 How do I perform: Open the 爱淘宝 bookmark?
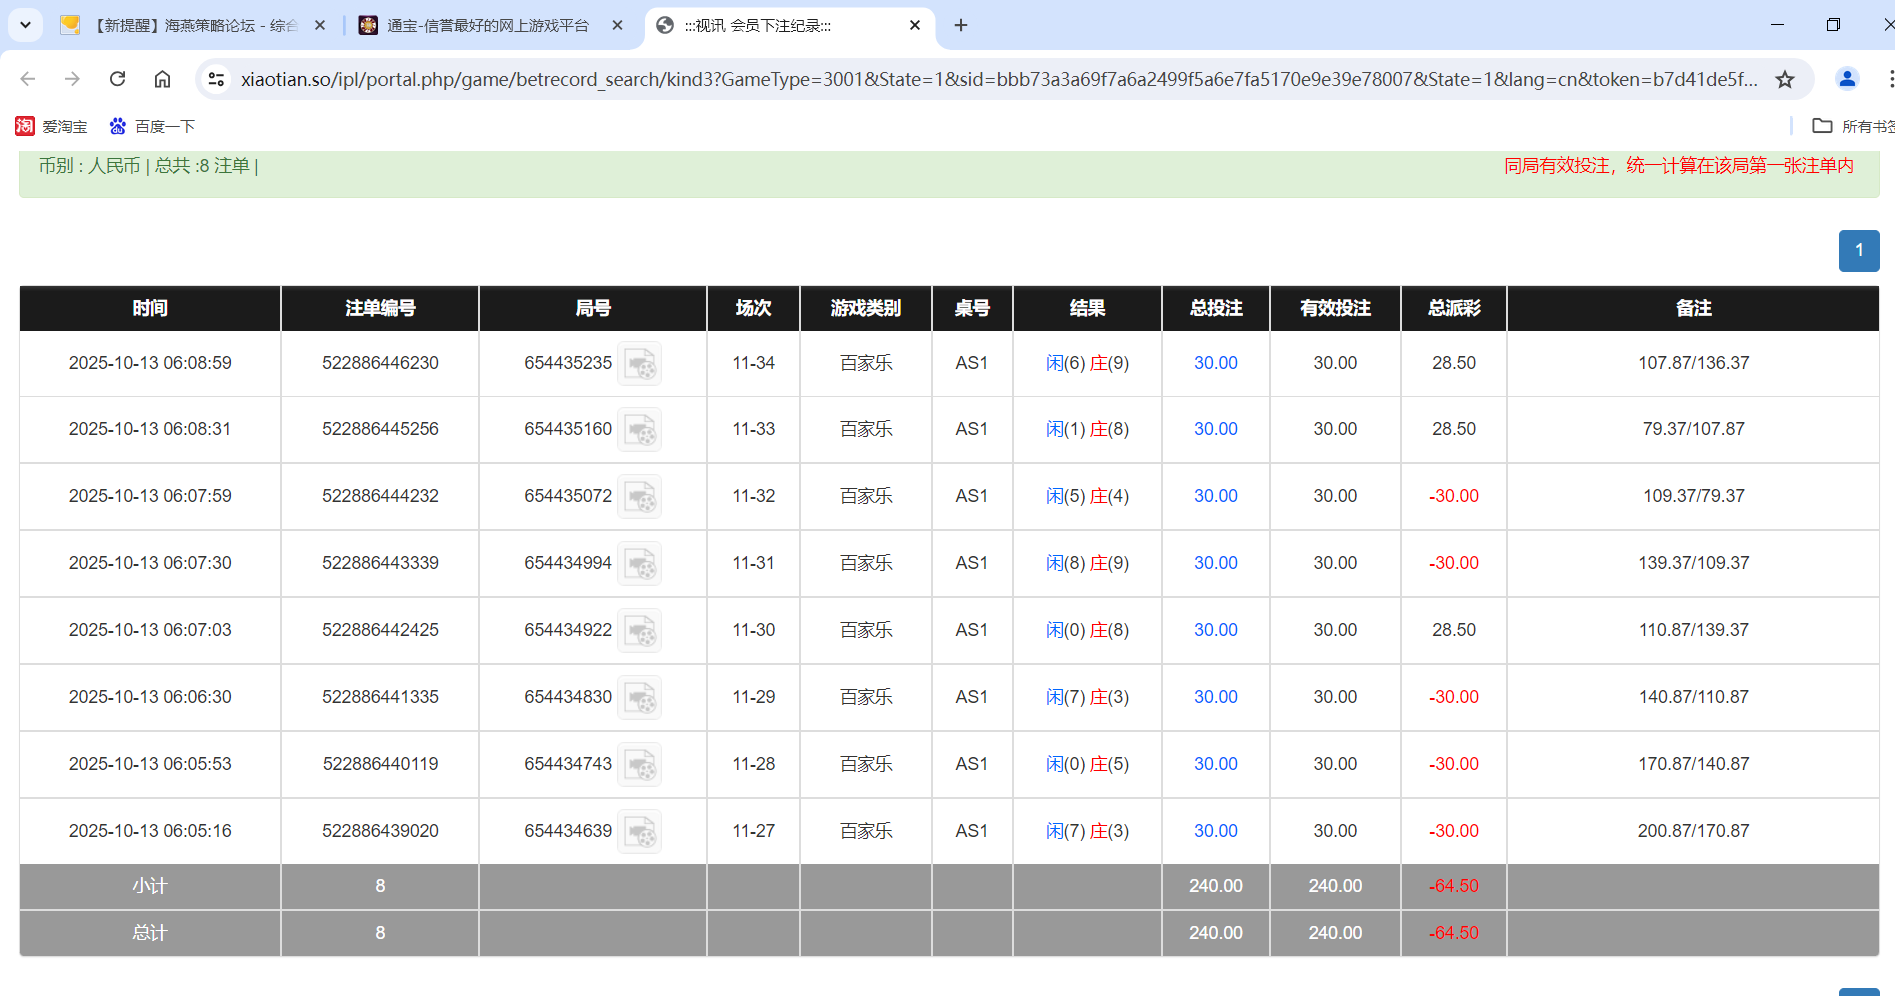[x=52, y=126]
